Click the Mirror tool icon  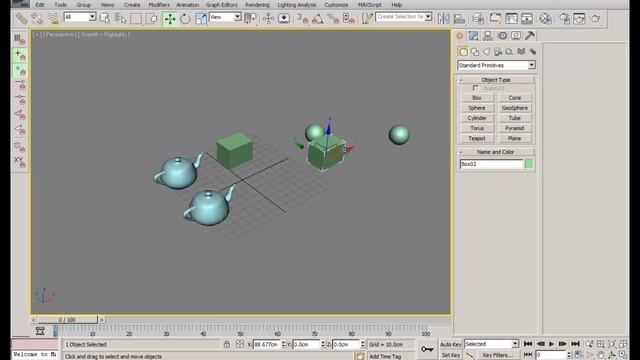pyautogui.click(x=443, y=18)
